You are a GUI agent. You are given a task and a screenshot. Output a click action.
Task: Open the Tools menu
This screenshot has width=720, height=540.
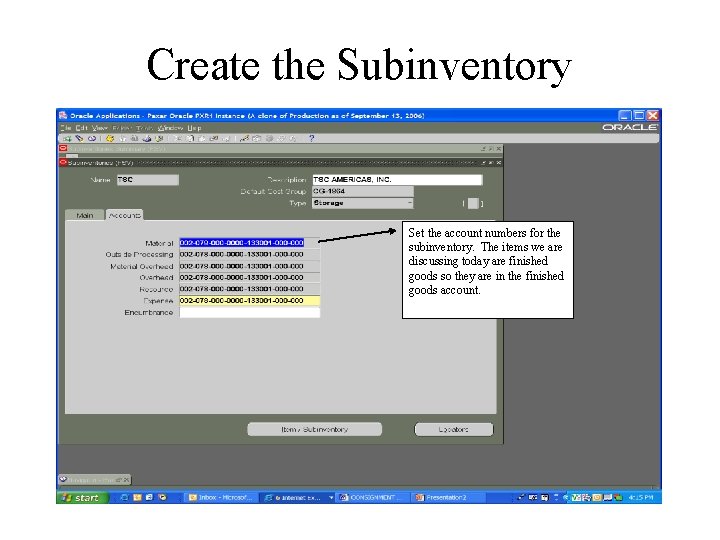pos(144,128)
